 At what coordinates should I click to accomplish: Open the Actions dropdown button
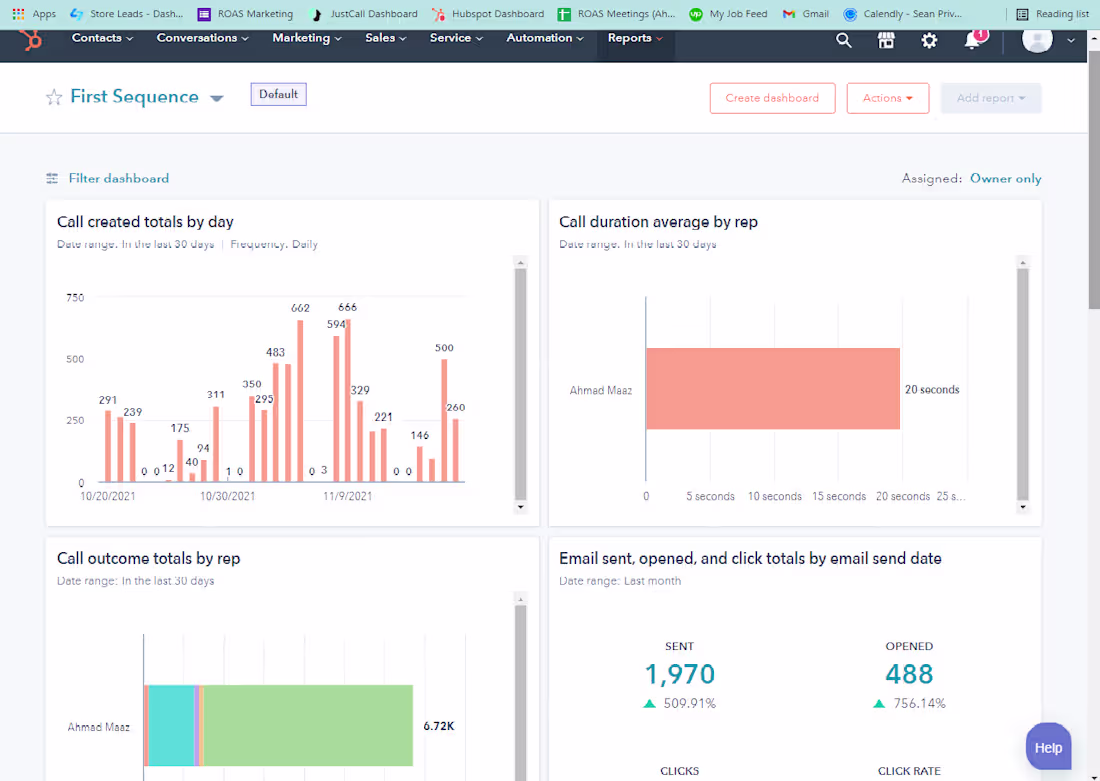pyautogui.click(x=887, y=98)
